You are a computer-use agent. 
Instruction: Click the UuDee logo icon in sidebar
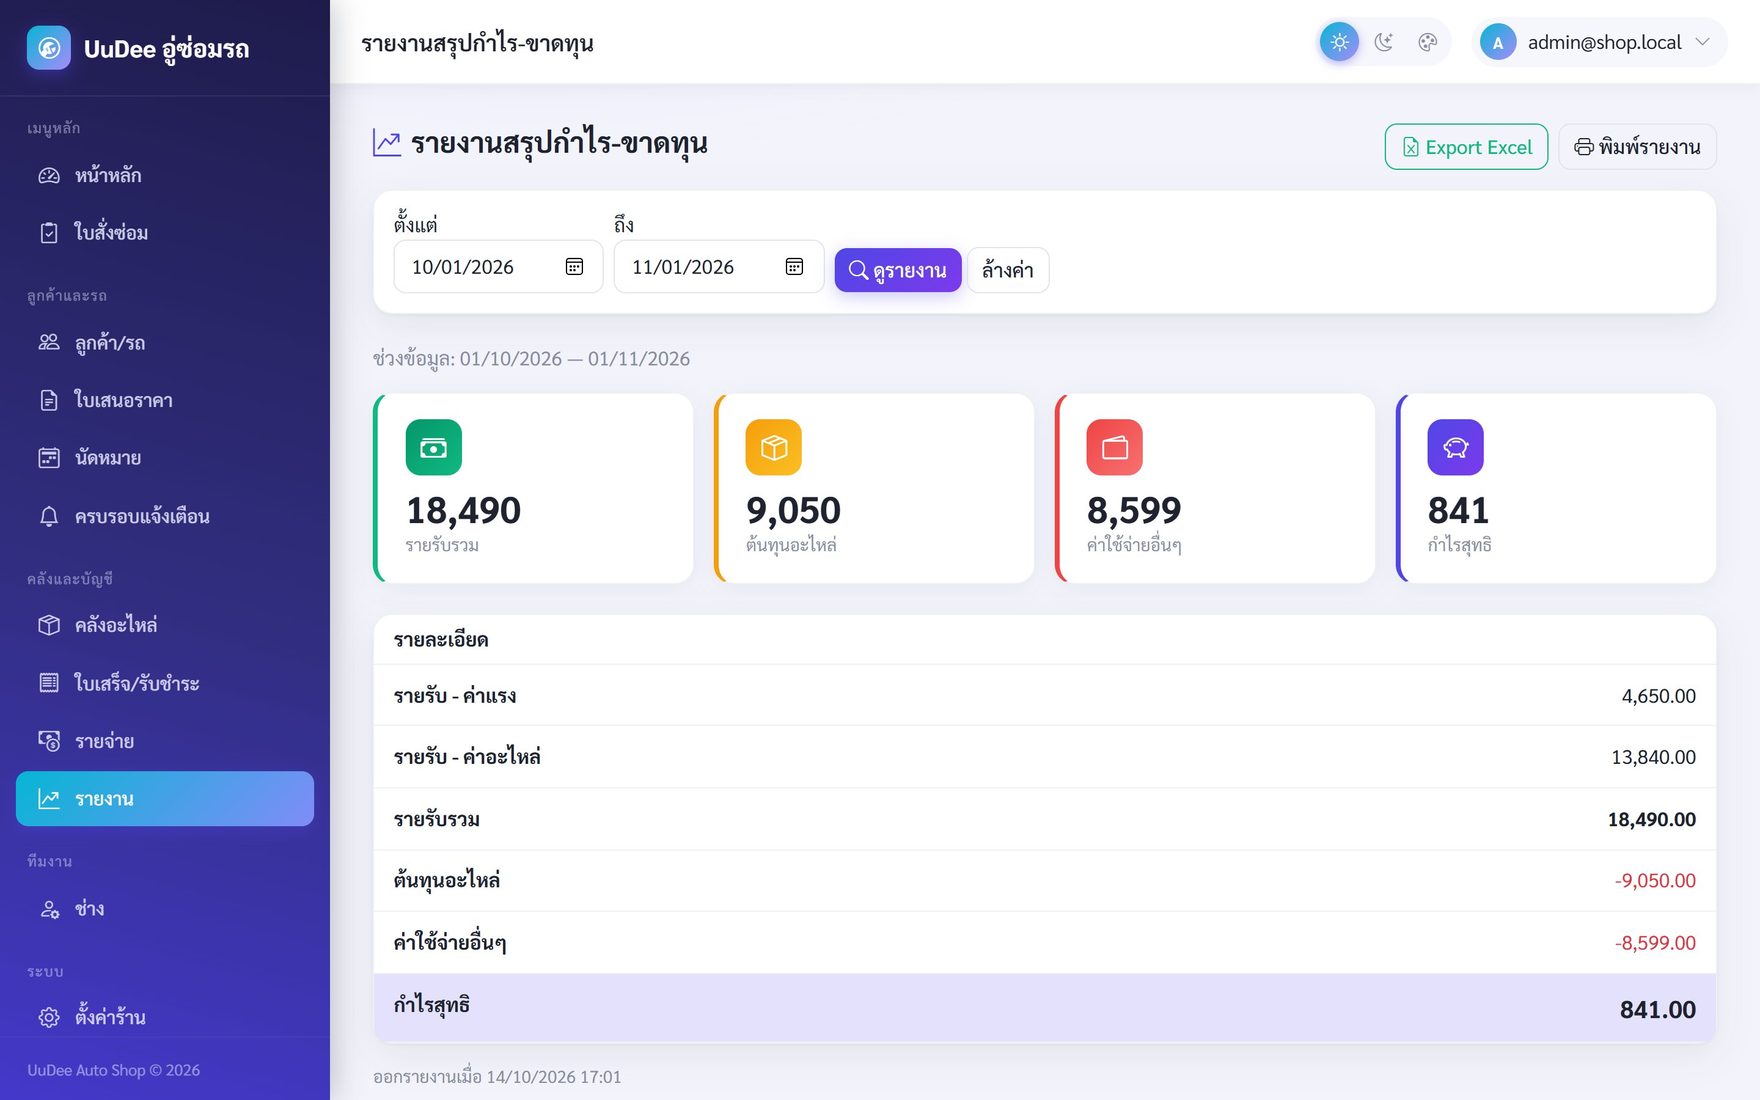coord(49,48)
